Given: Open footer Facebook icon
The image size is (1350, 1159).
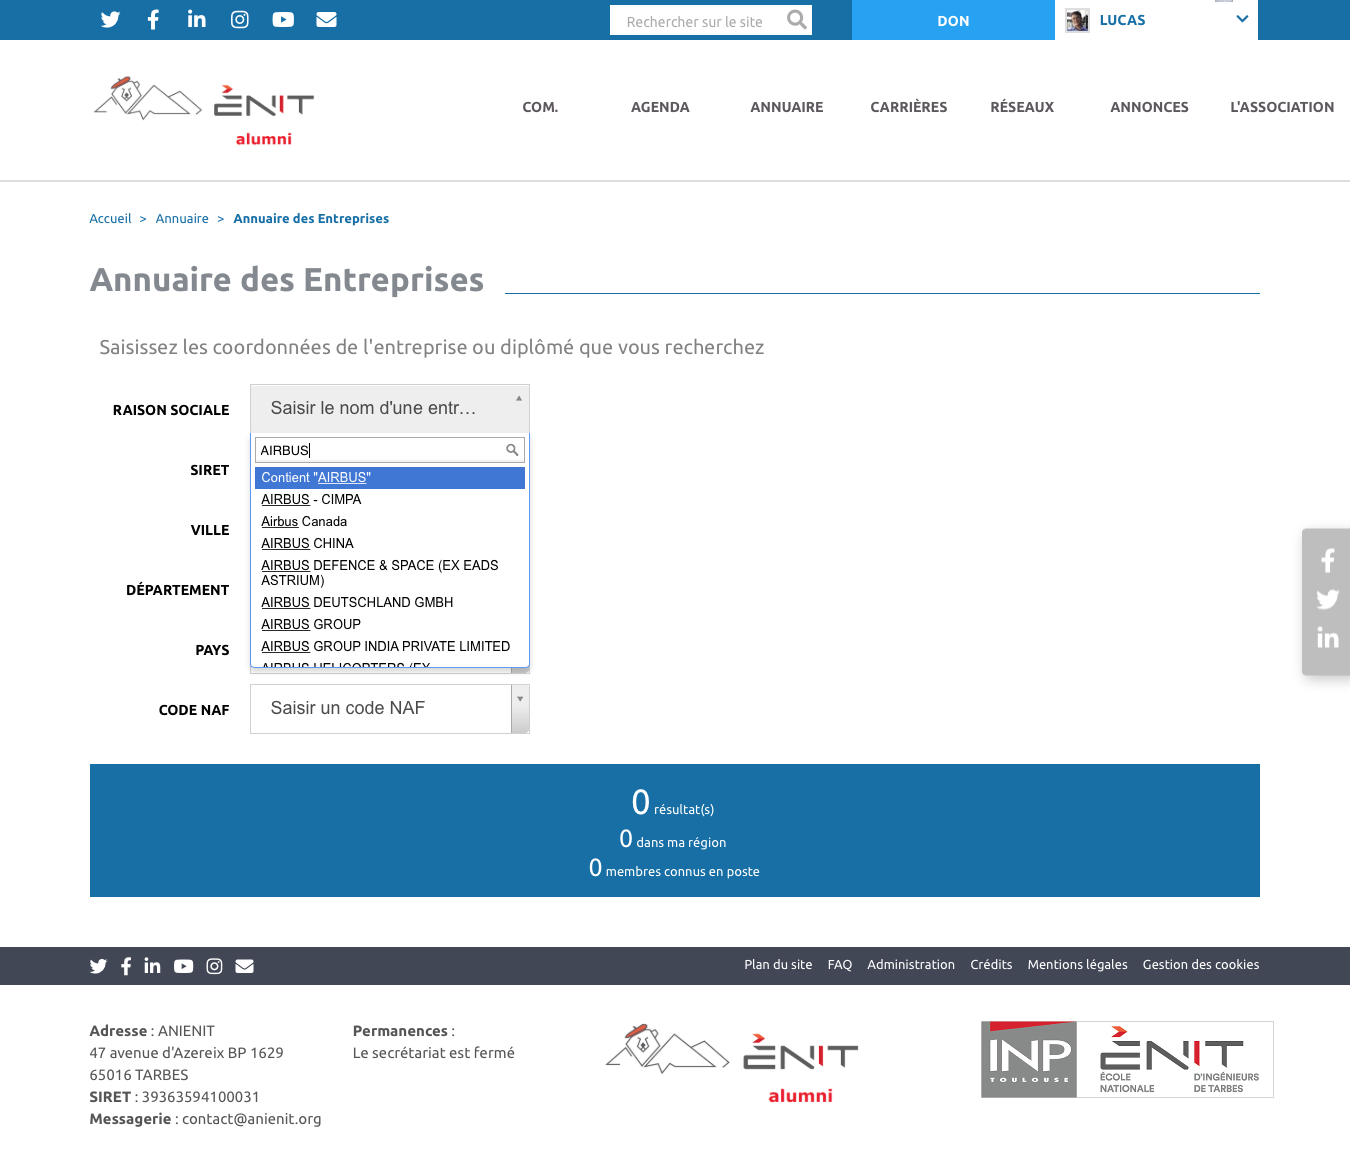Looking at the screenshot, I should (126, 966).
